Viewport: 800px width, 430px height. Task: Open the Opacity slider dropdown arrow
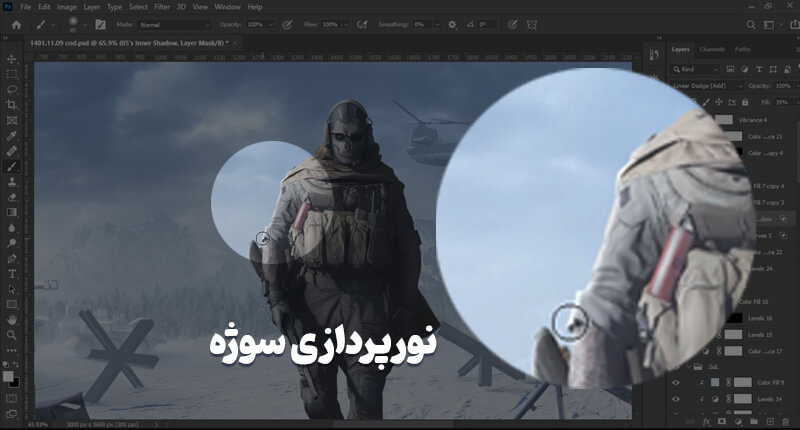click(271, 24)
